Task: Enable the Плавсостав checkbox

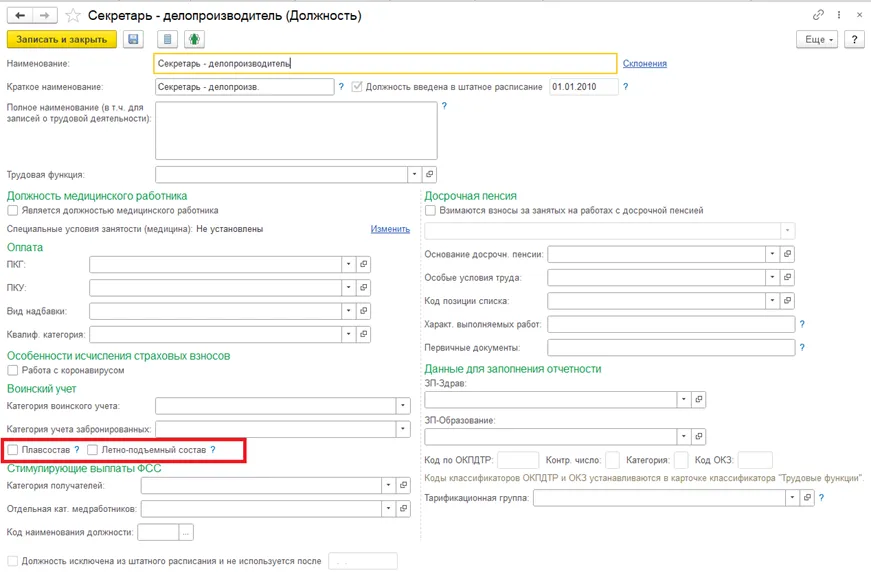Action: coord(13,450)
